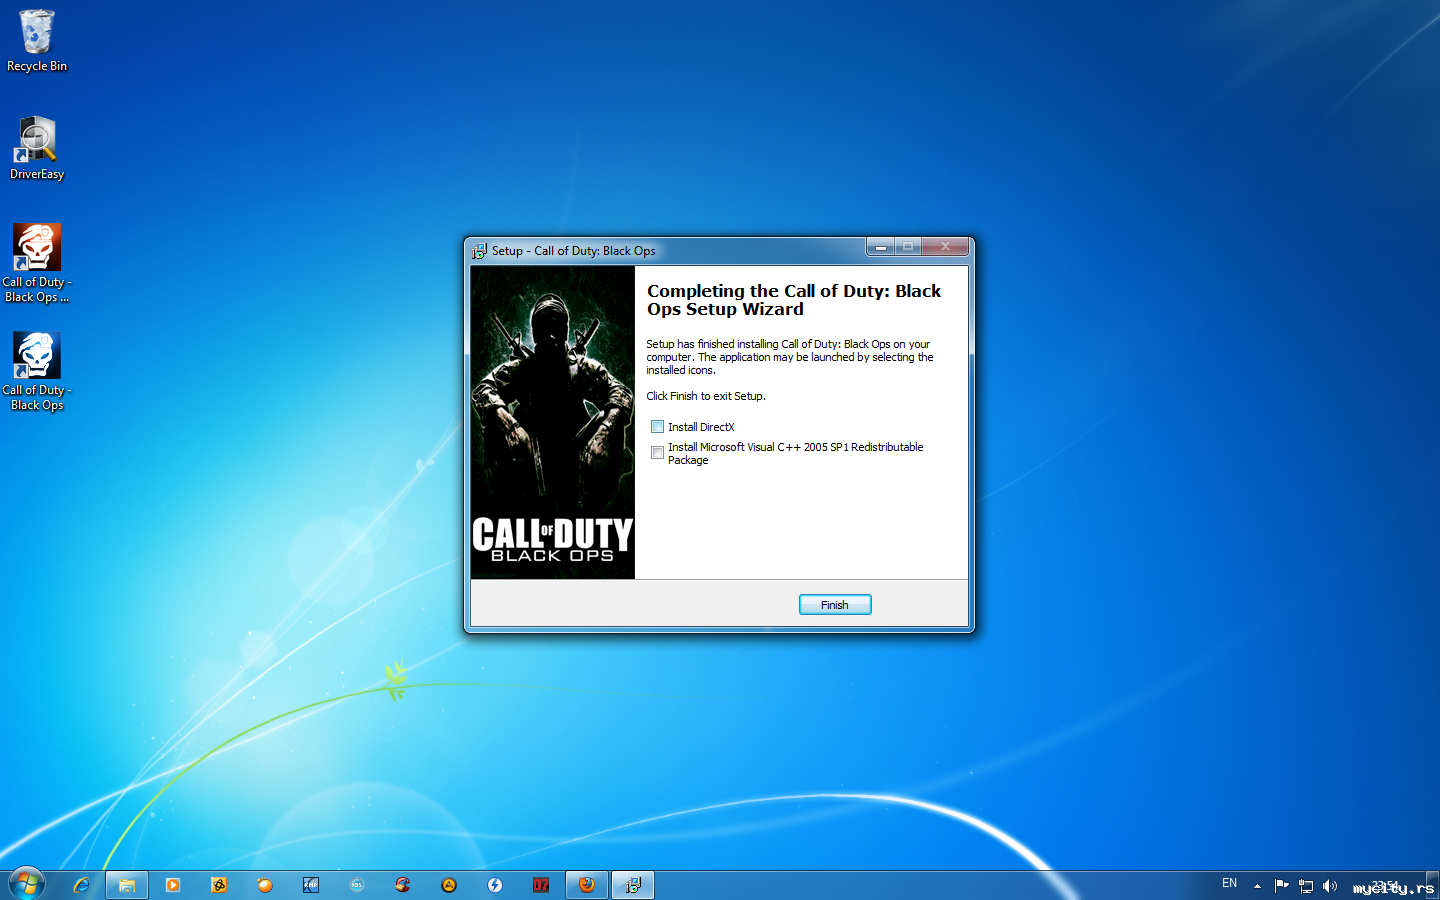
Task: Open Windows Media Player from the taskbar
Action: 173,885
